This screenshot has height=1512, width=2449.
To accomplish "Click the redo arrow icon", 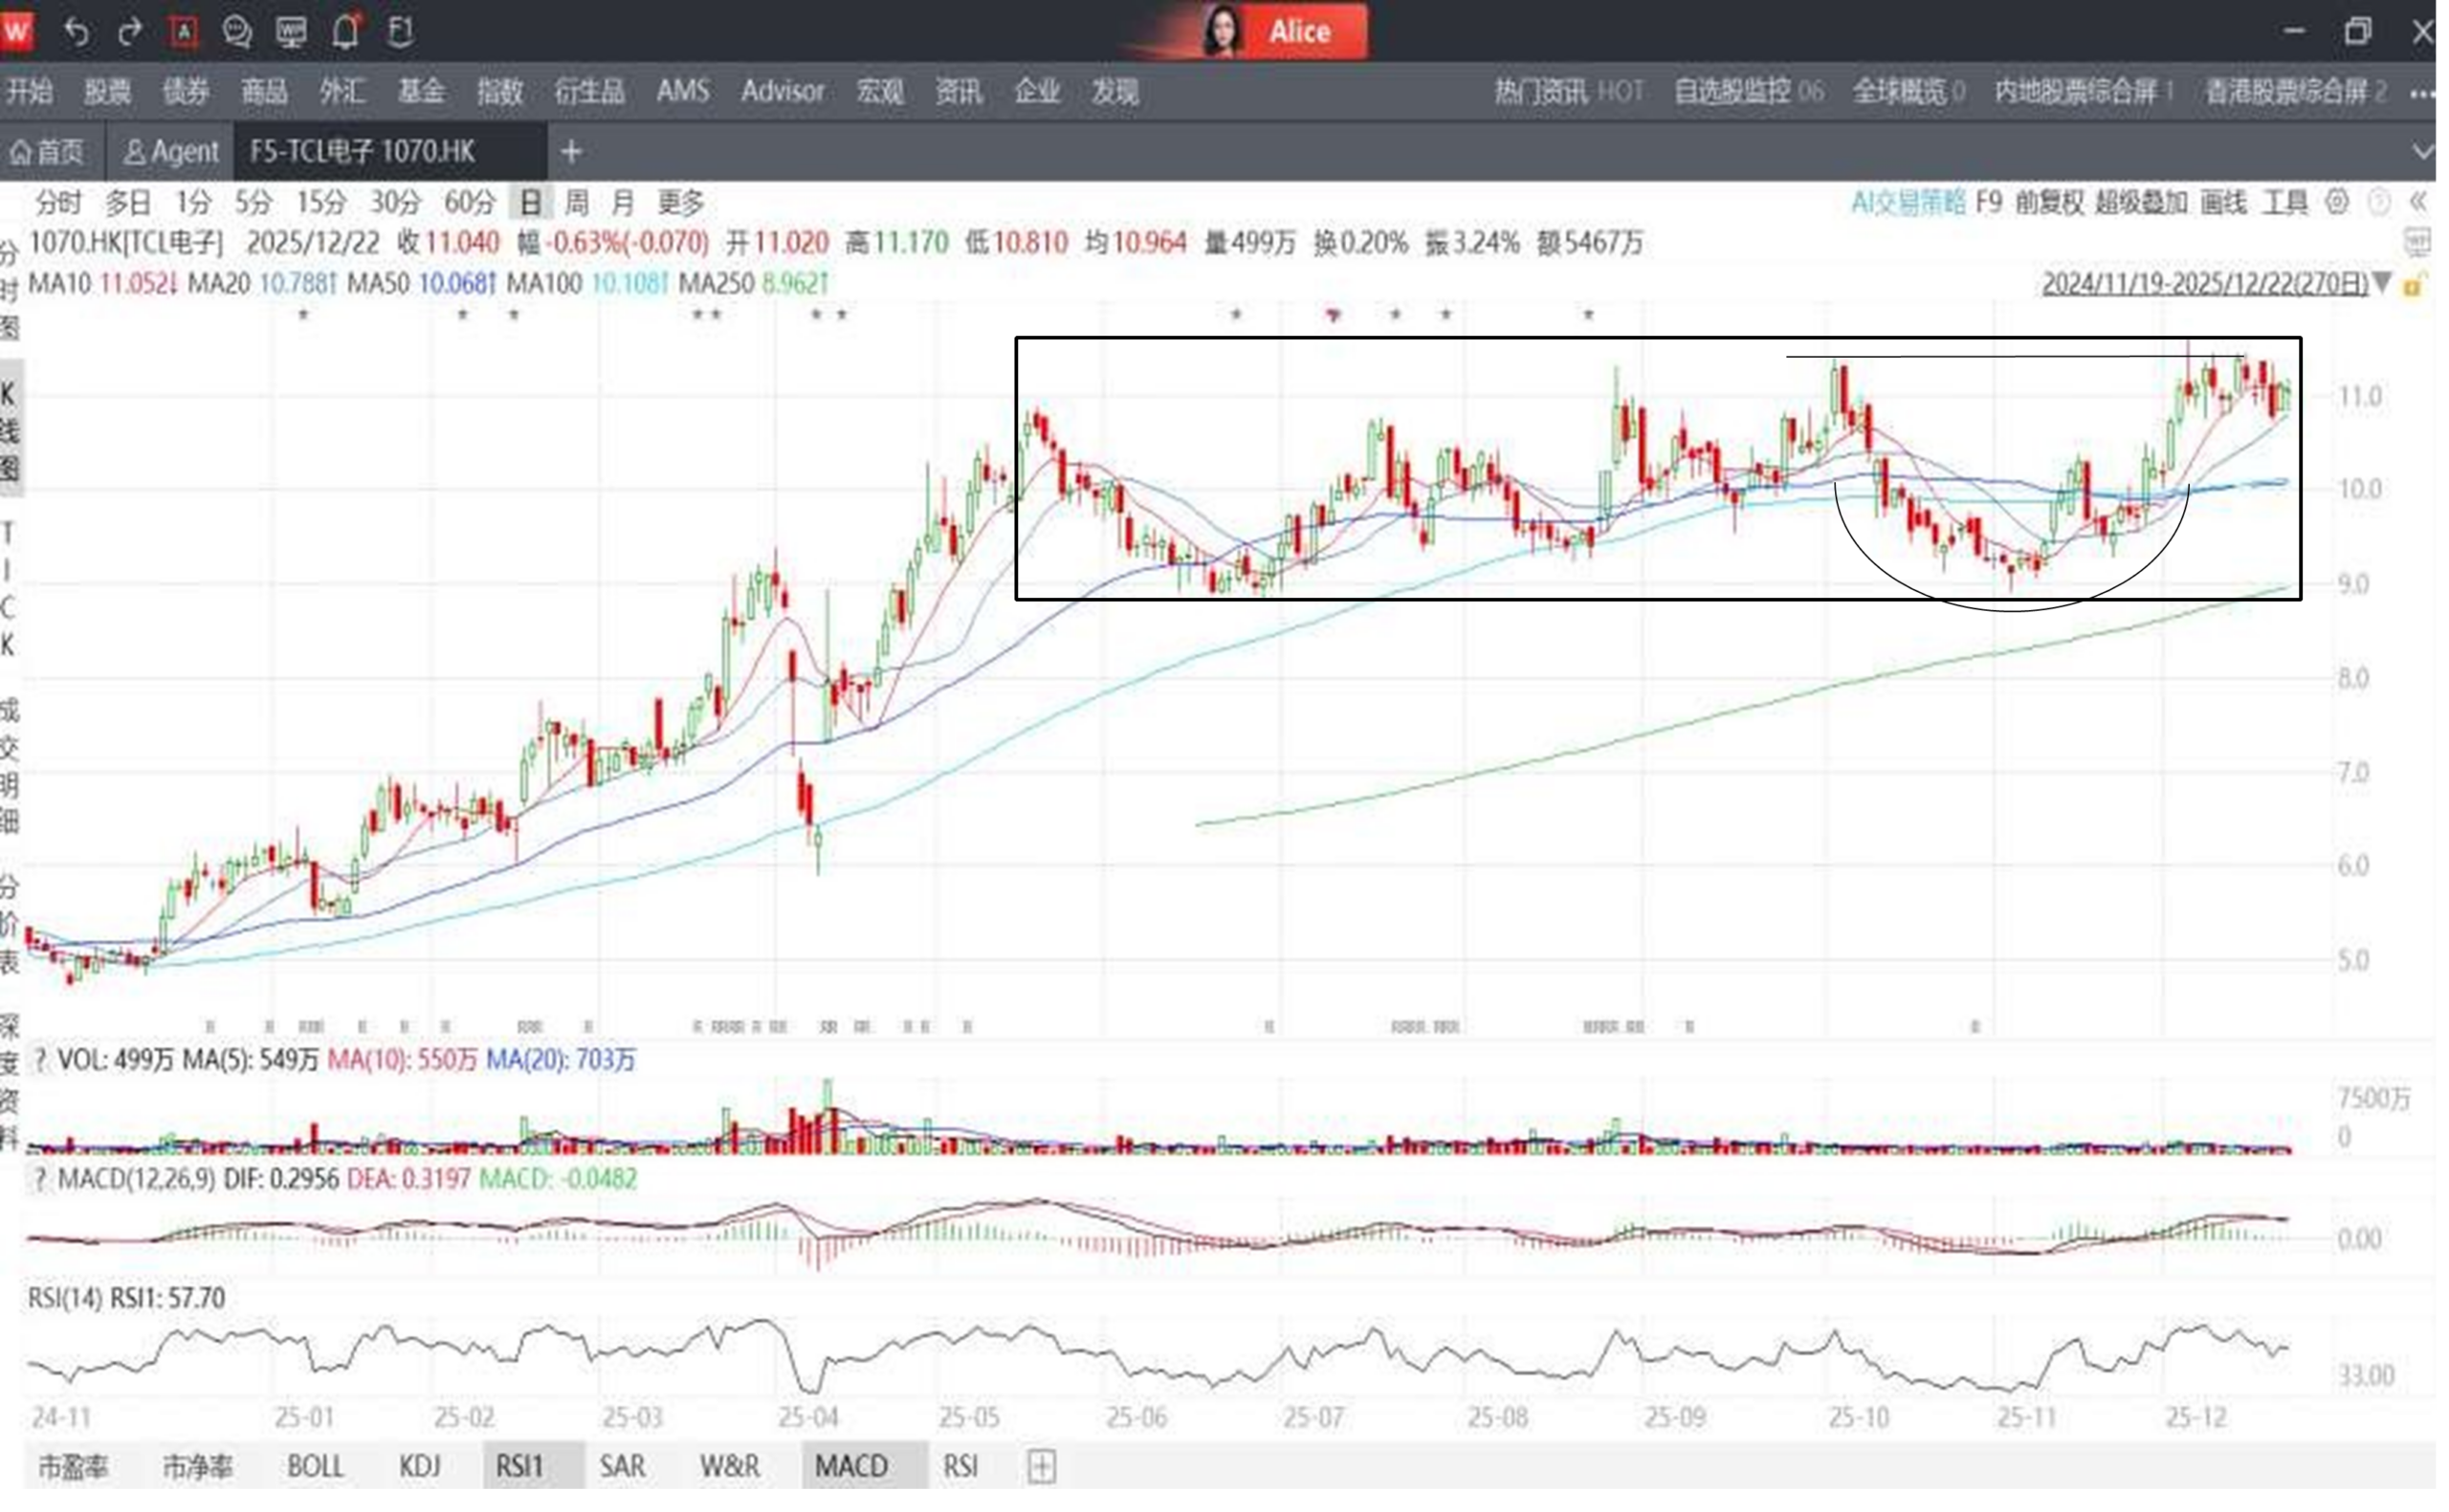I will 129,32.
